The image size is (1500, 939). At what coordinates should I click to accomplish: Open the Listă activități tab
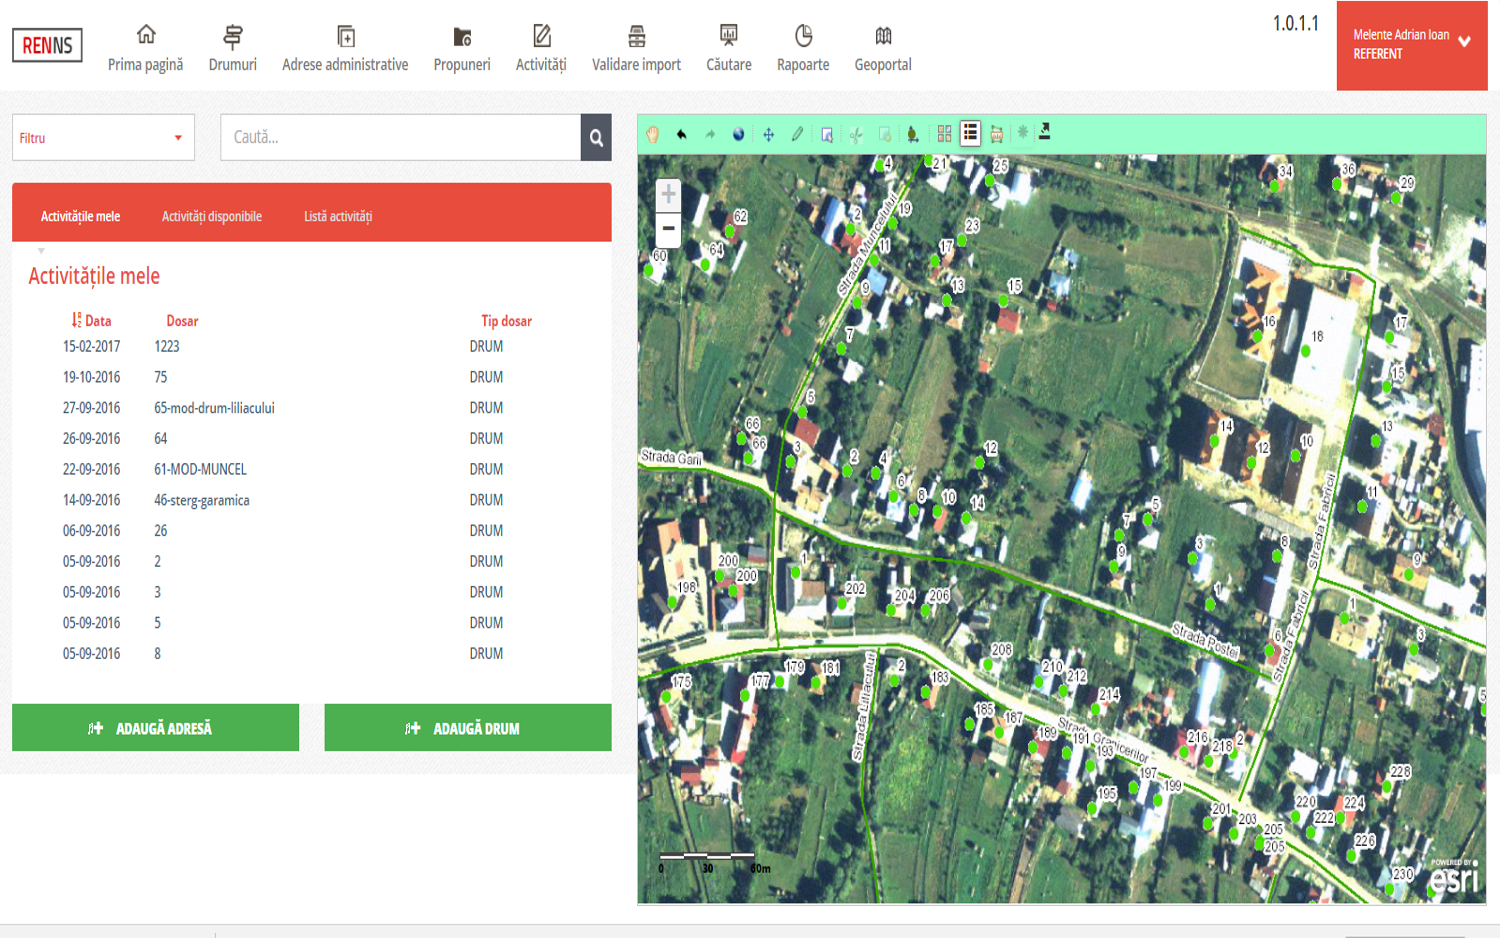click(x=338, y=217)
